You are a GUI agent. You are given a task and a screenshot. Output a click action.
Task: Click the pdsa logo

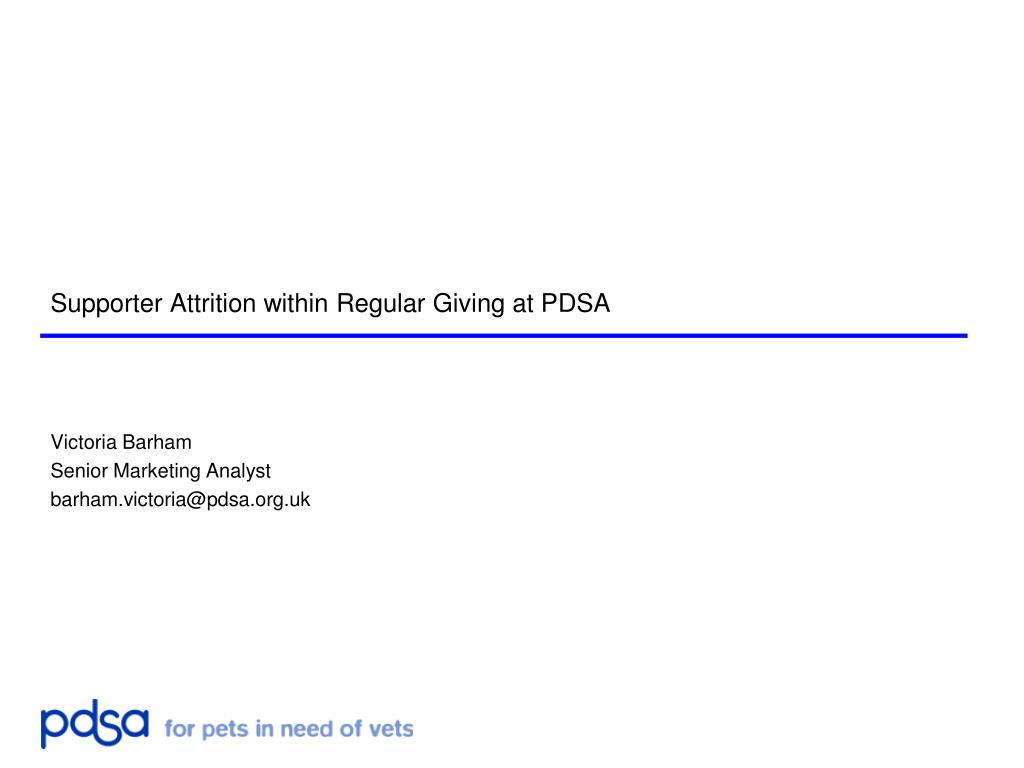(x=95, y=724)
